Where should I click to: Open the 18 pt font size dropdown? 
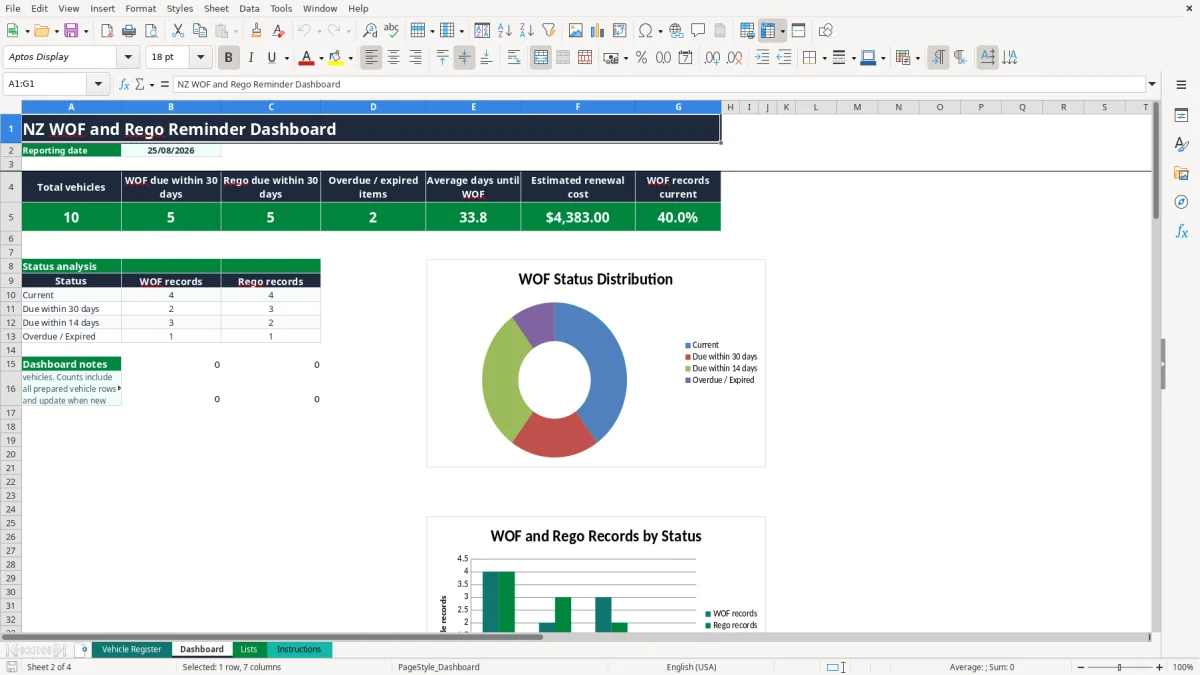[200, 58]
